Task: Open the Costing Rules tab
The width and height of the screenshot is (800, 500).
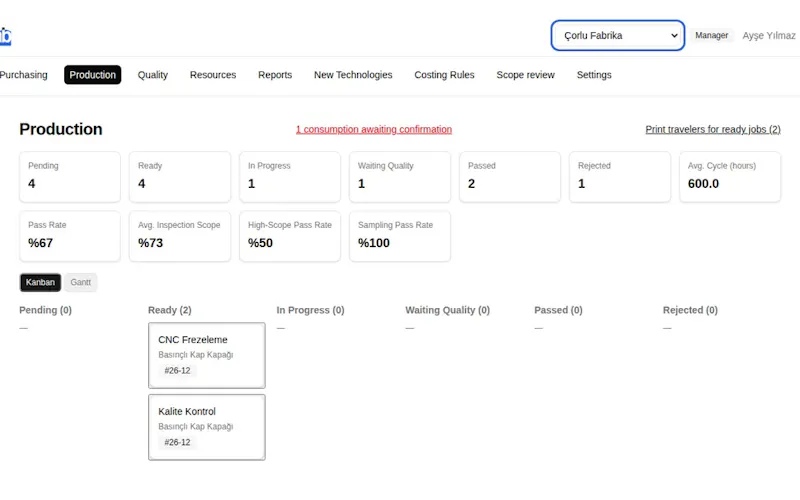Action: [444, 75]
